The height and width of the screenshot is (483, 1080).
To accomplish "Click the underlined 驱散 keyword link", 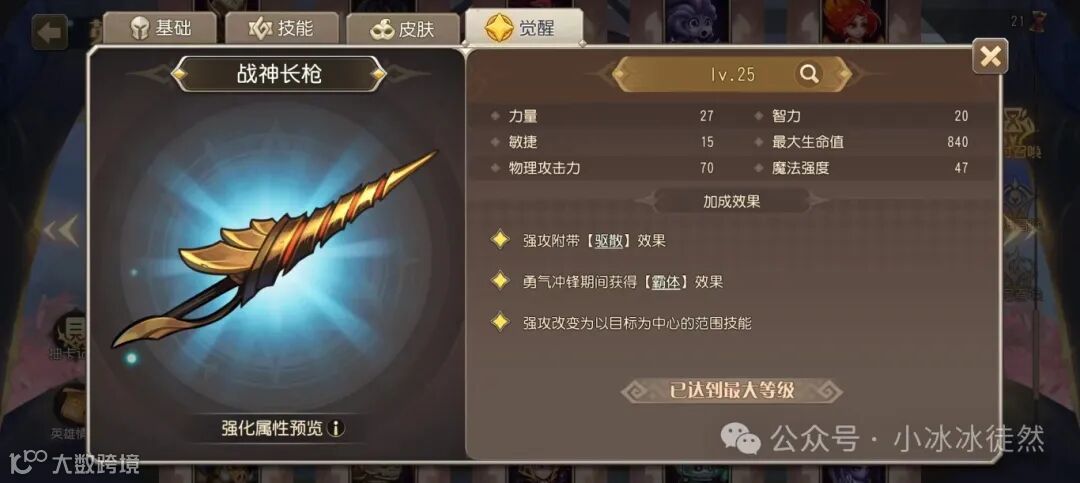I will 612,240.
